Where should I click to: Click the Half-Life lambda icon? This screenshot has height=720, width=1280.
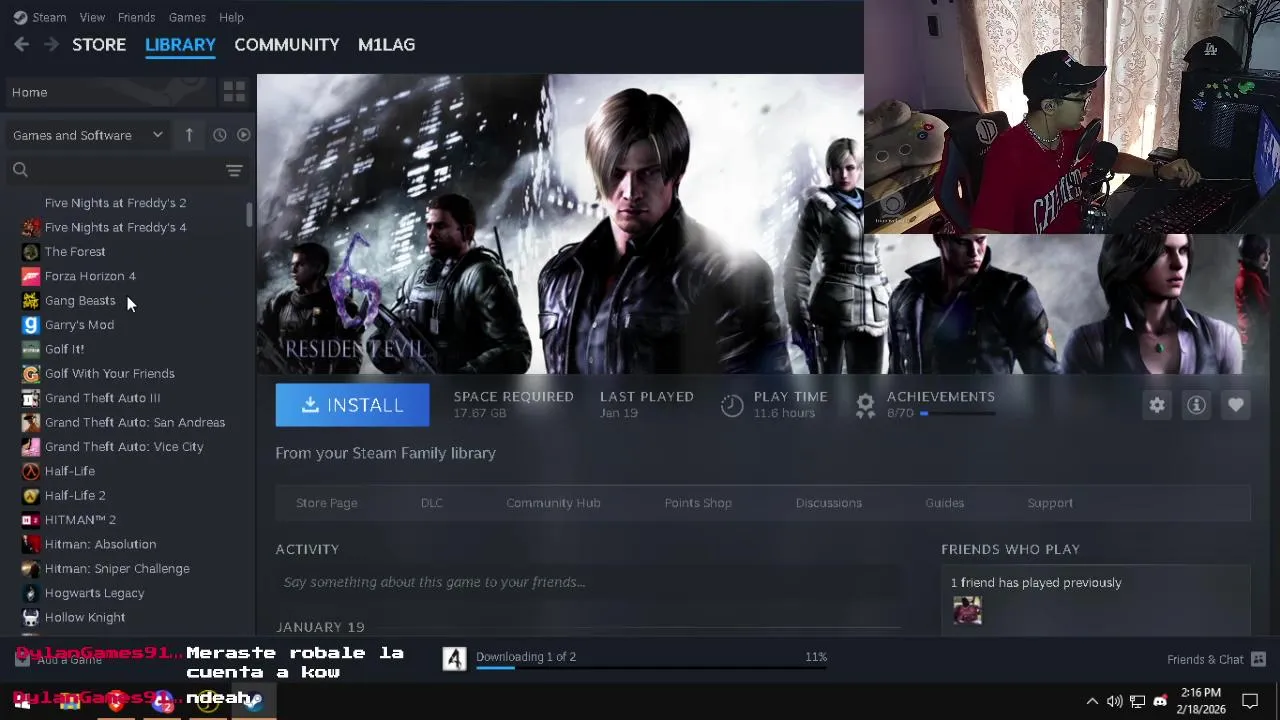pos(31,471)
